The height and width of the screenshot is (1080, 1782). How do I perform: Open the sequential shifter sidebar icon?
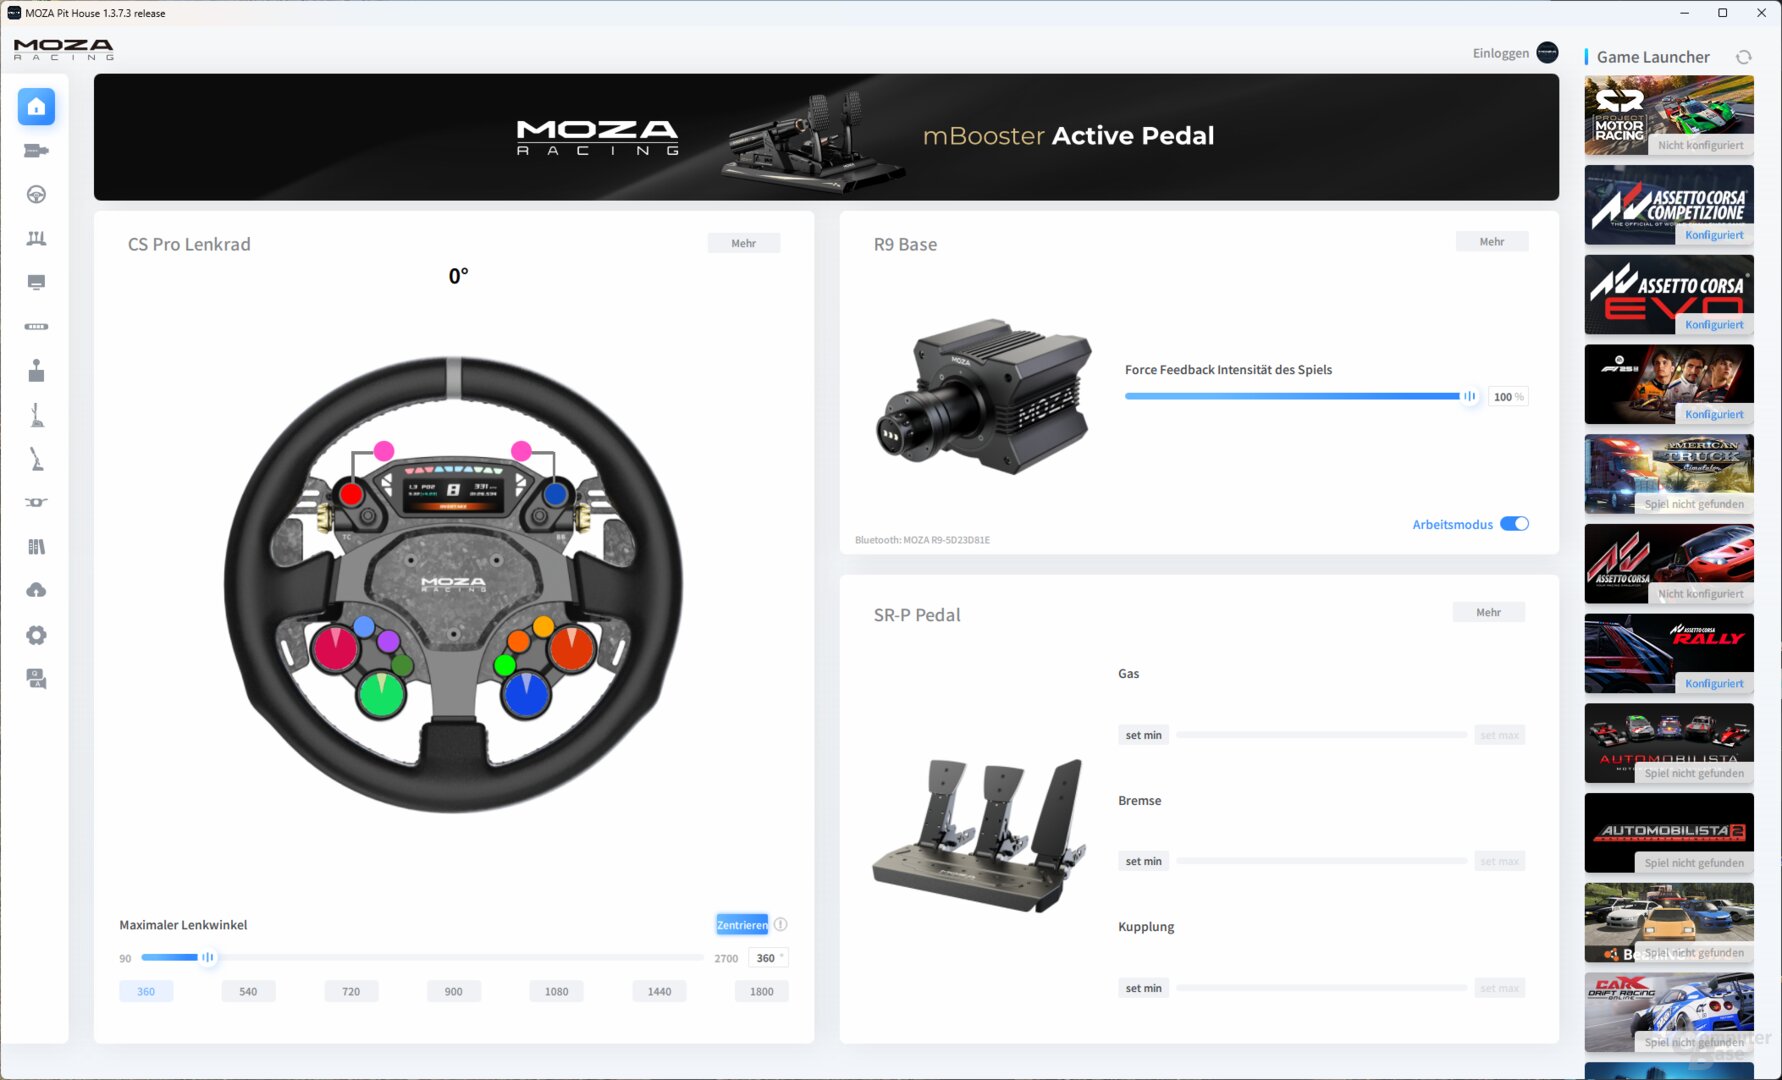pyautogui.click(x=36, y=415)
